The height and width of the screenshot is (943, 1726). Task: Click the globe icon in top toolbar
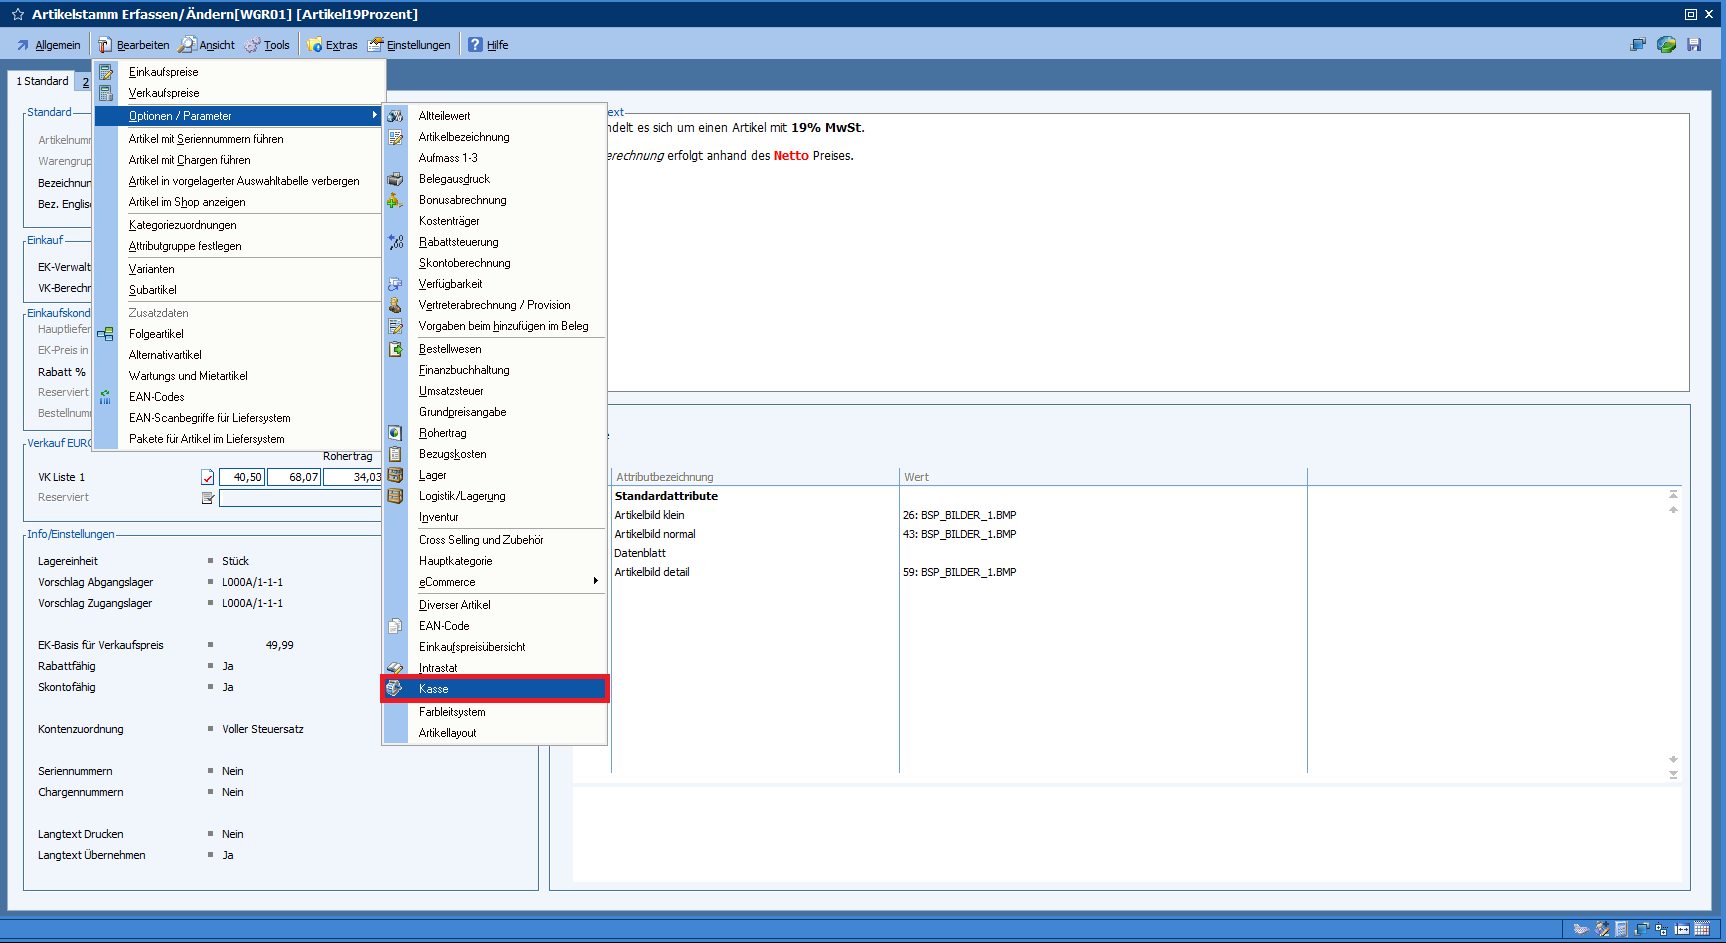(1666, 45)
